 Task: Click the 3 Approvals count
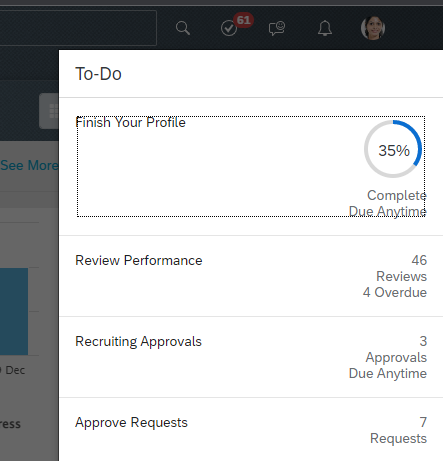click(396, 349)
